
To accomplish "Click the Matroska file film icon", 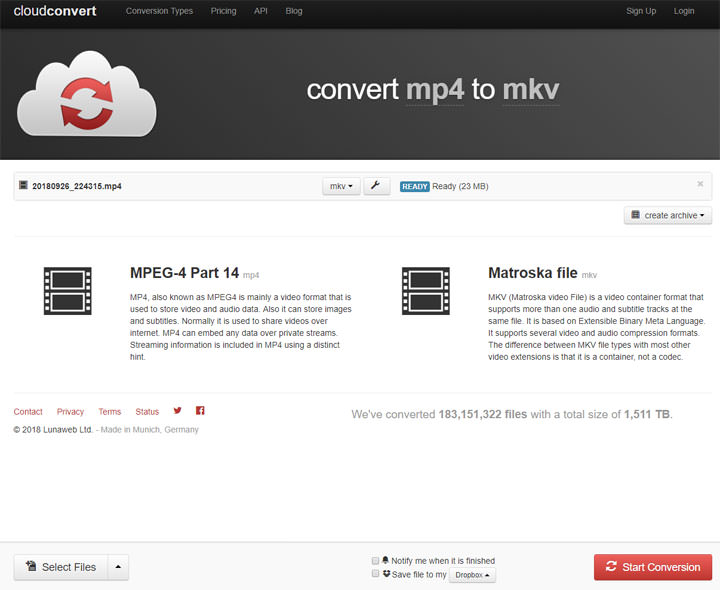I will click(x=426, y=291).
